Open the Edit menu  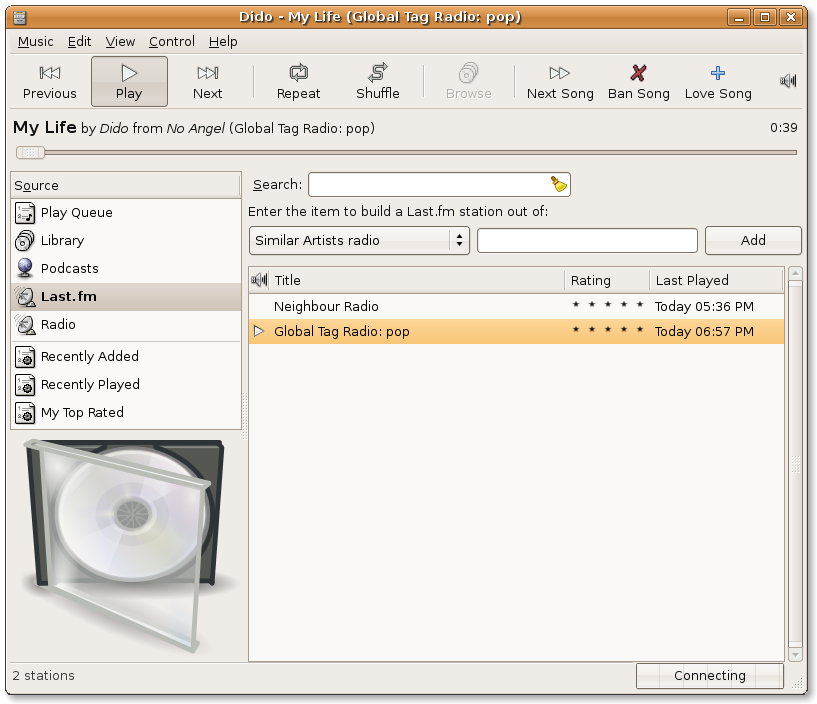79,42
